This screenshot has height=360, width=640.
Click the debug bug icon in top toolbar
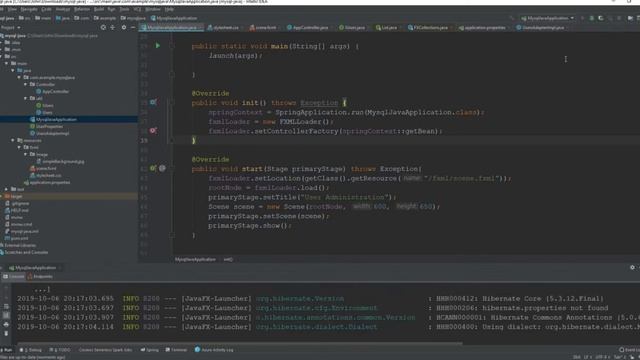591,18
